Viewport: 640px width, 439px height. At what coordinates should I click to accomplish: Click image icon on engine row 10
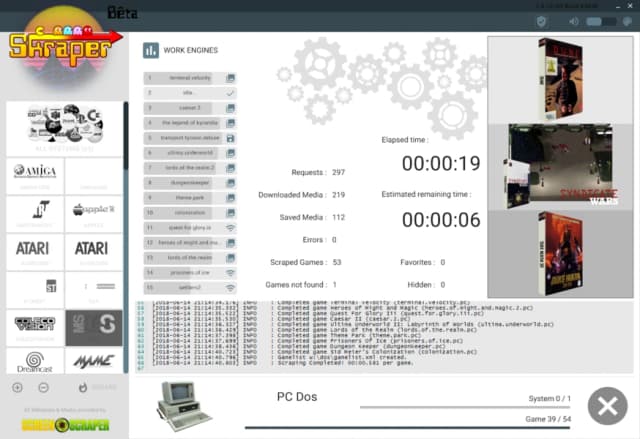click(230, 213)
